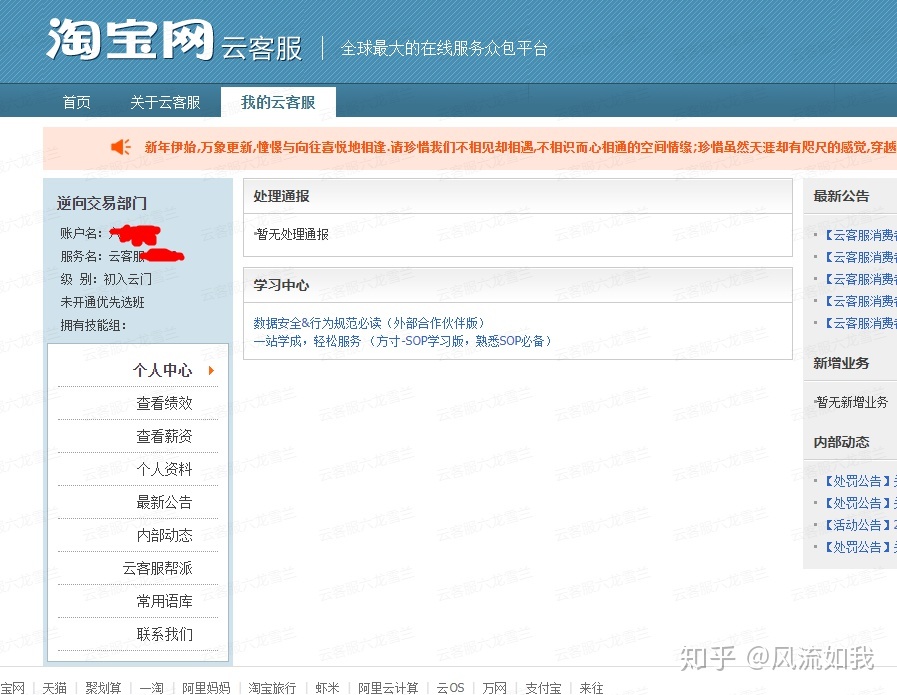Follow the 淘宝旅行 footer link
897x695 pixels.
coord(272,688)
